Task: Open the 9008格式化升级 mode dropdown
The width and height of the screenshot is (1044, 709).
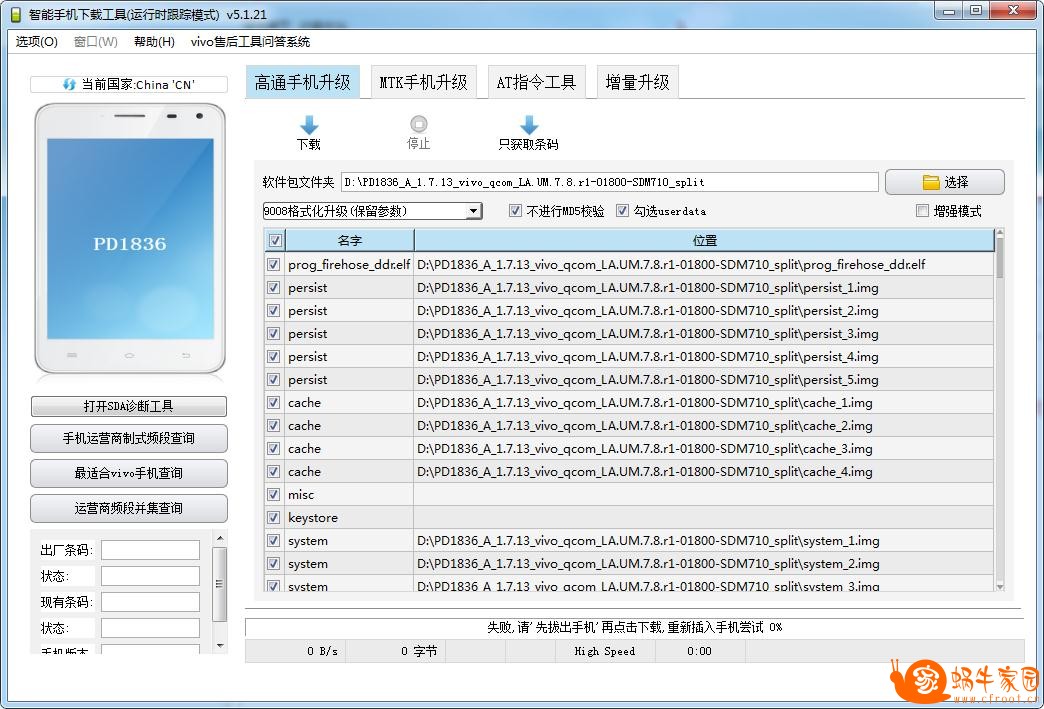Action: (473, 211)
